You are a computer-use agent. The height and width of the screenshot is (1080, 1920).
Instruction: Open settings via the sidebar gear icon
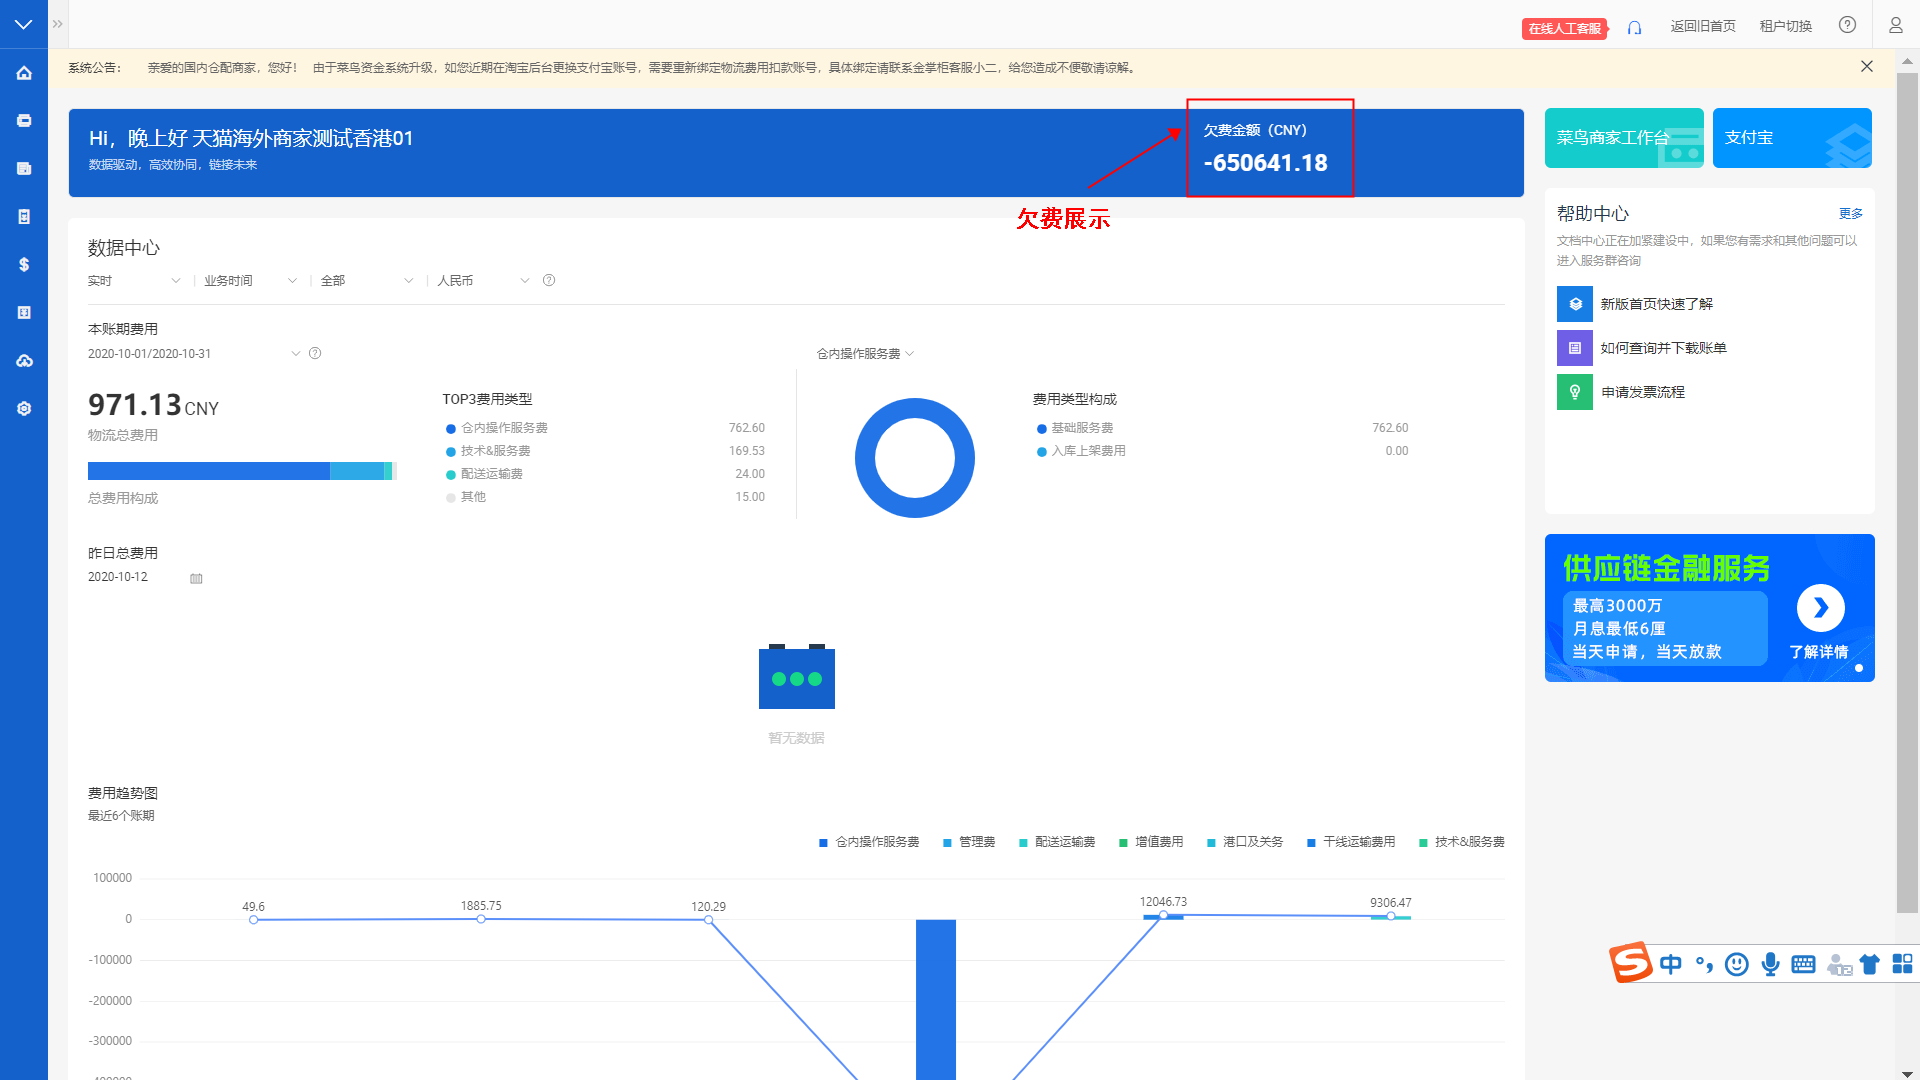24,408
